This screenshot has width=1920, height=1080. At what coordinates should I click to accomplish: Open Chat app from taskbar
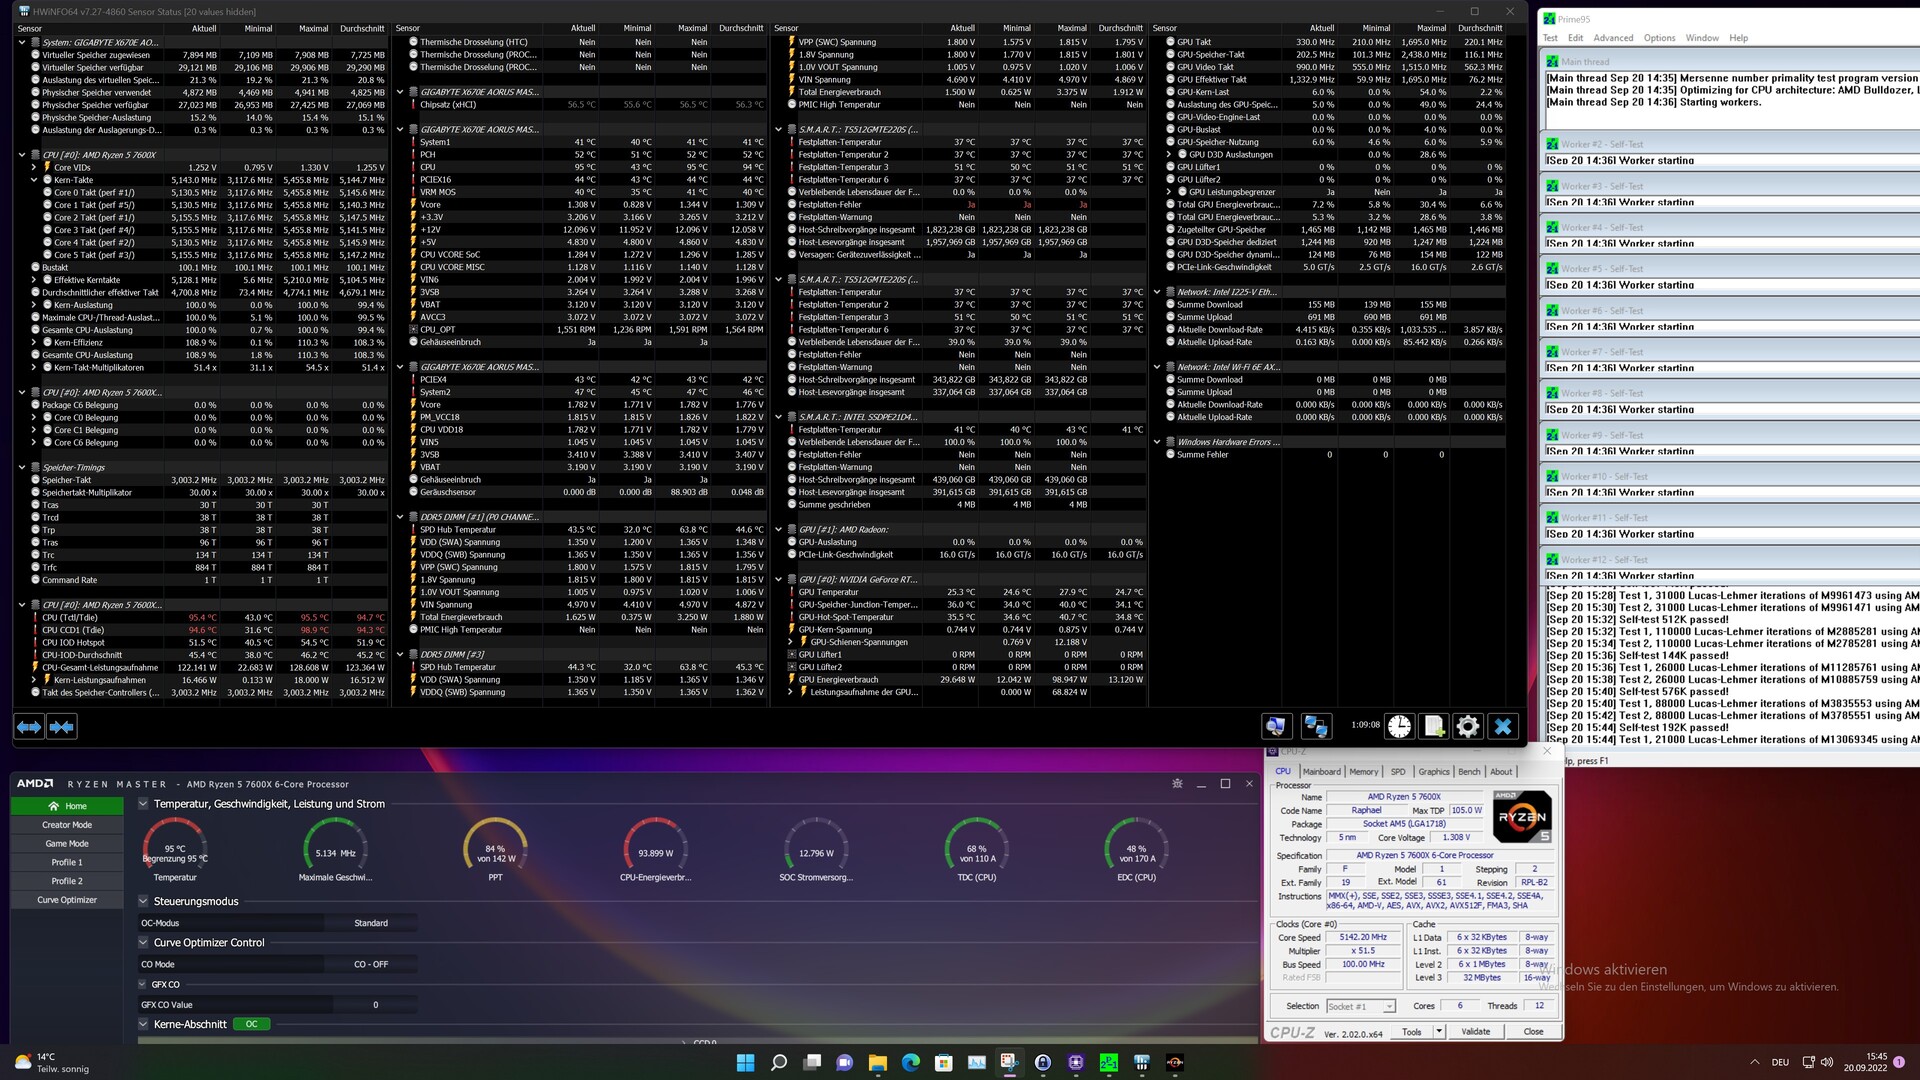click(845, 1062)
